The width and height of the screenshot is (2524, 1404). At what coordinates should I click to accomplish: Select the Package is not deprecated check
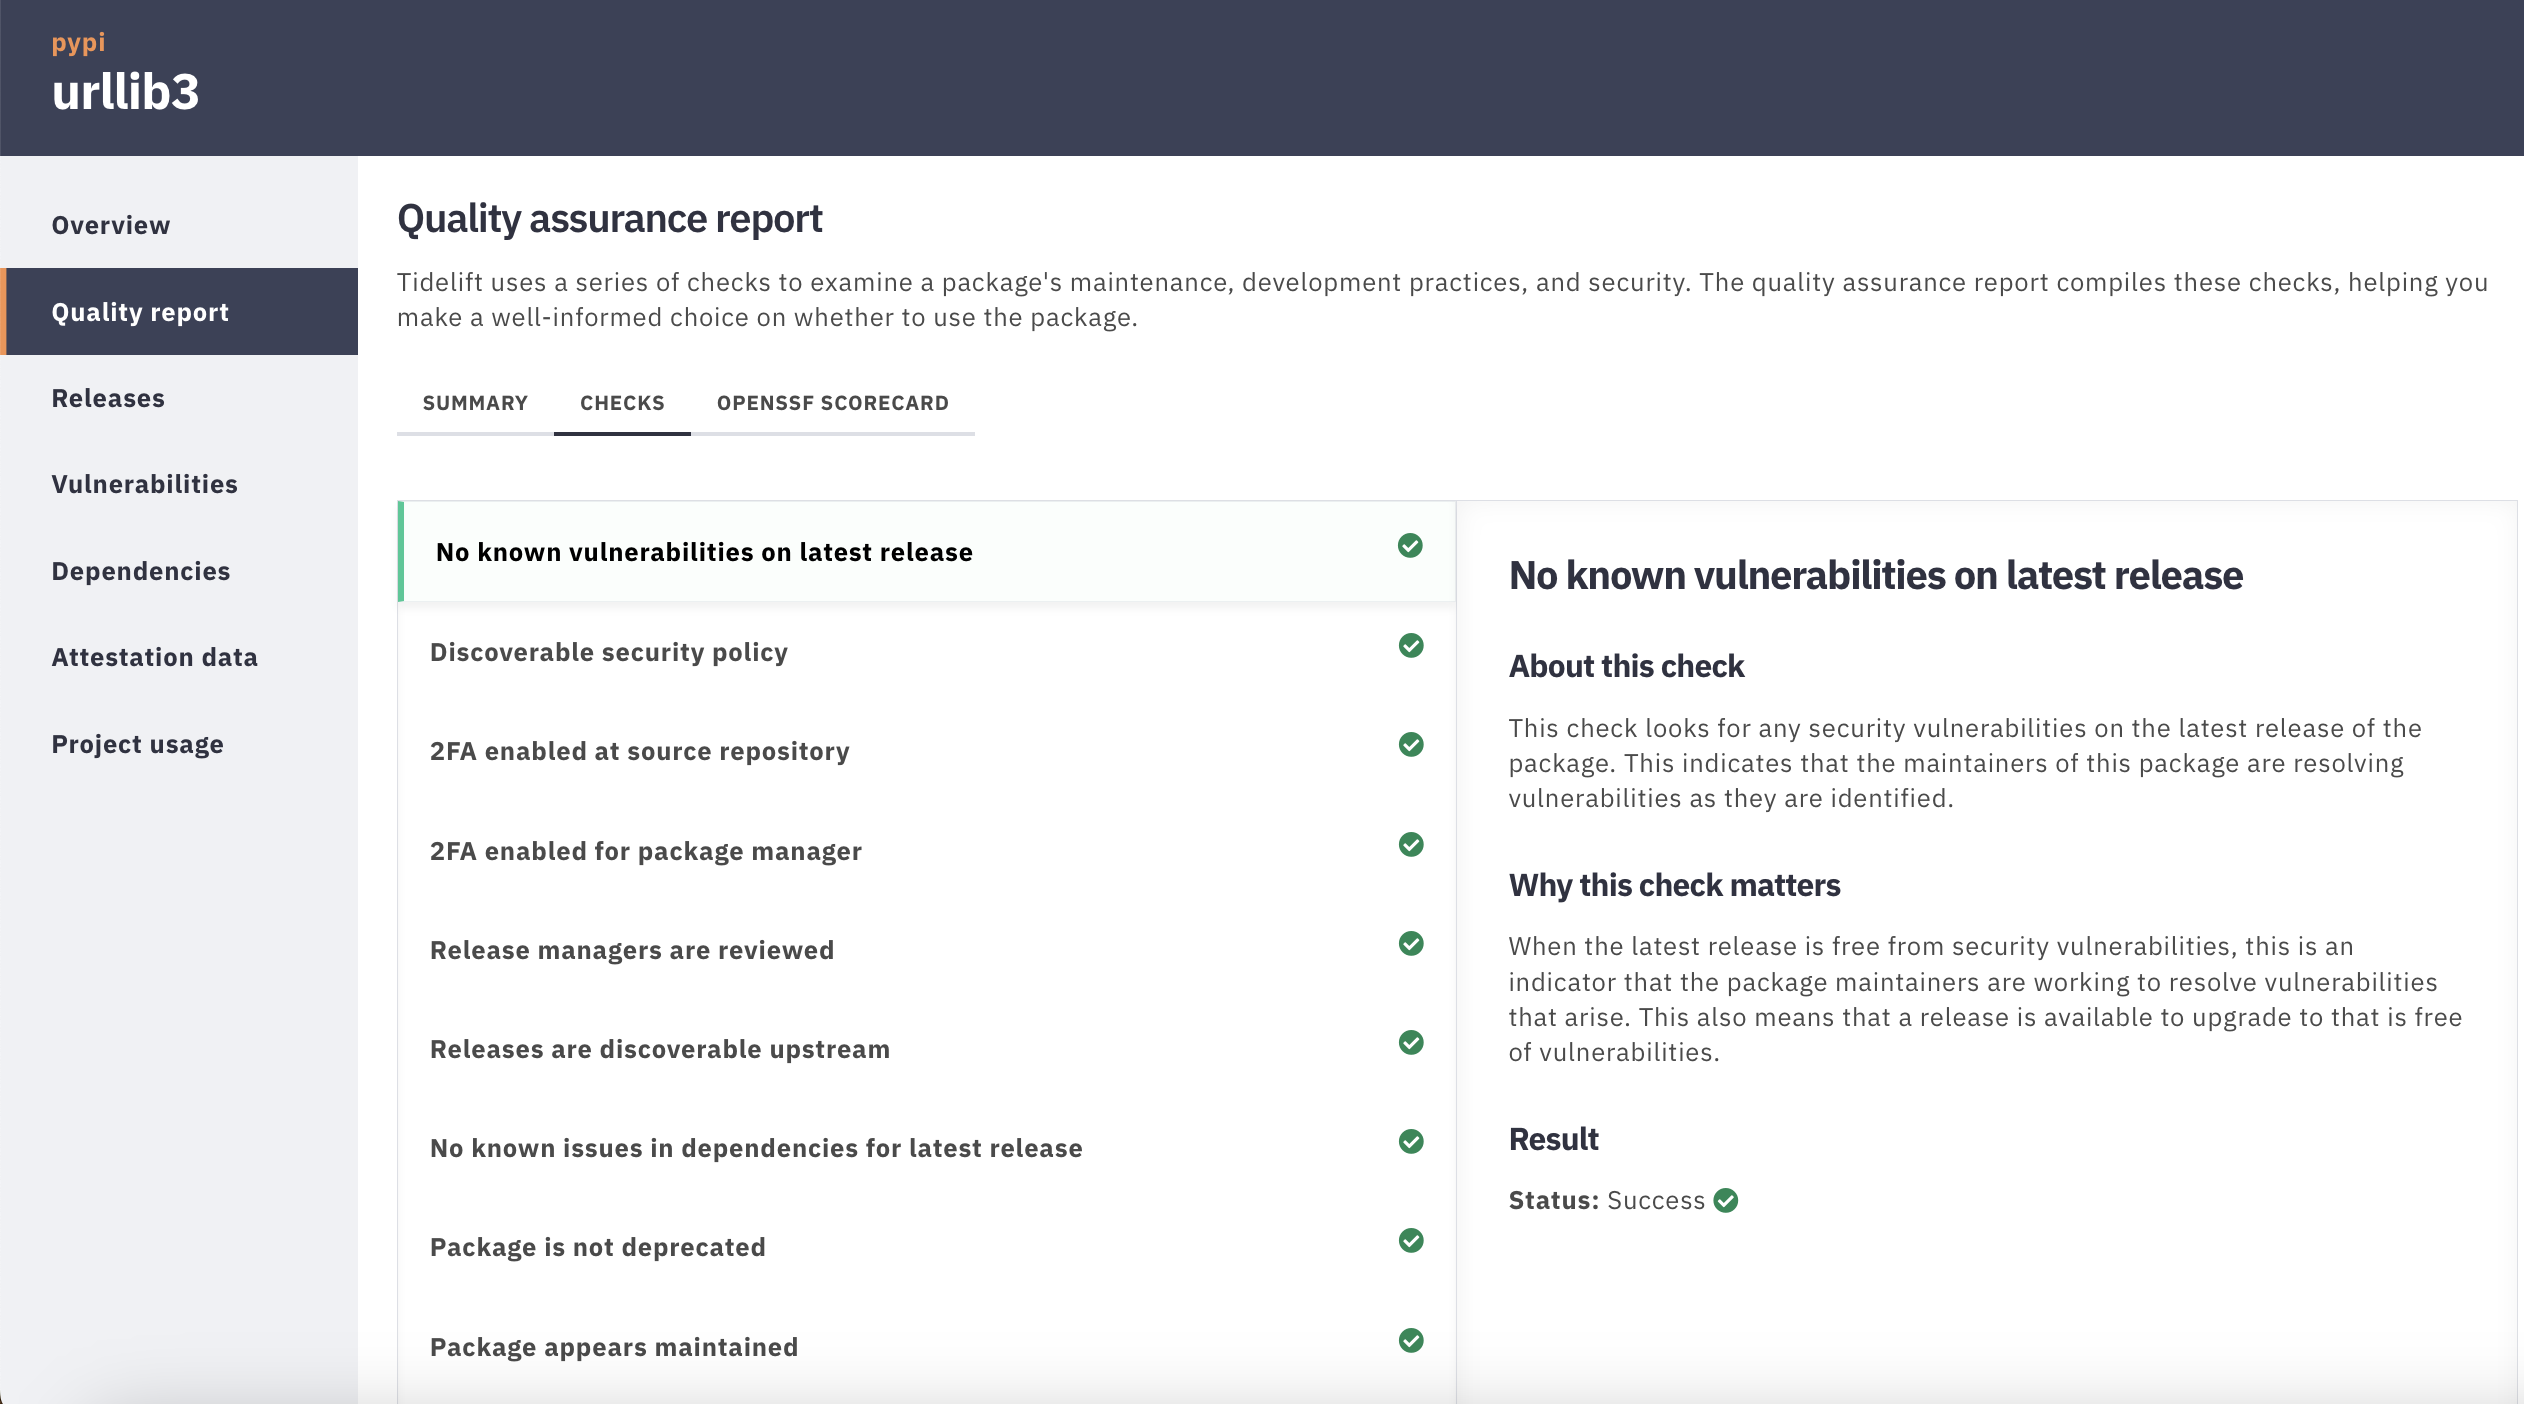pyautogui.click(x=927, y=1247)
